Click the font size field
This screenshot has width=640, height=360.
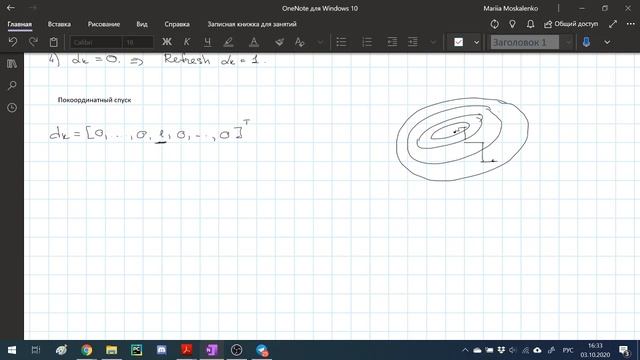138,42
